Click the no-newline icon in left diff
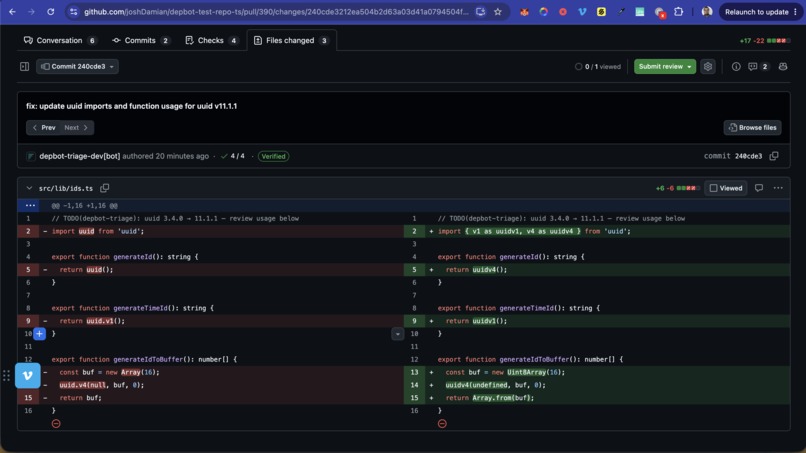This screenshot has height=453, width=806. (x=56, y=424)
